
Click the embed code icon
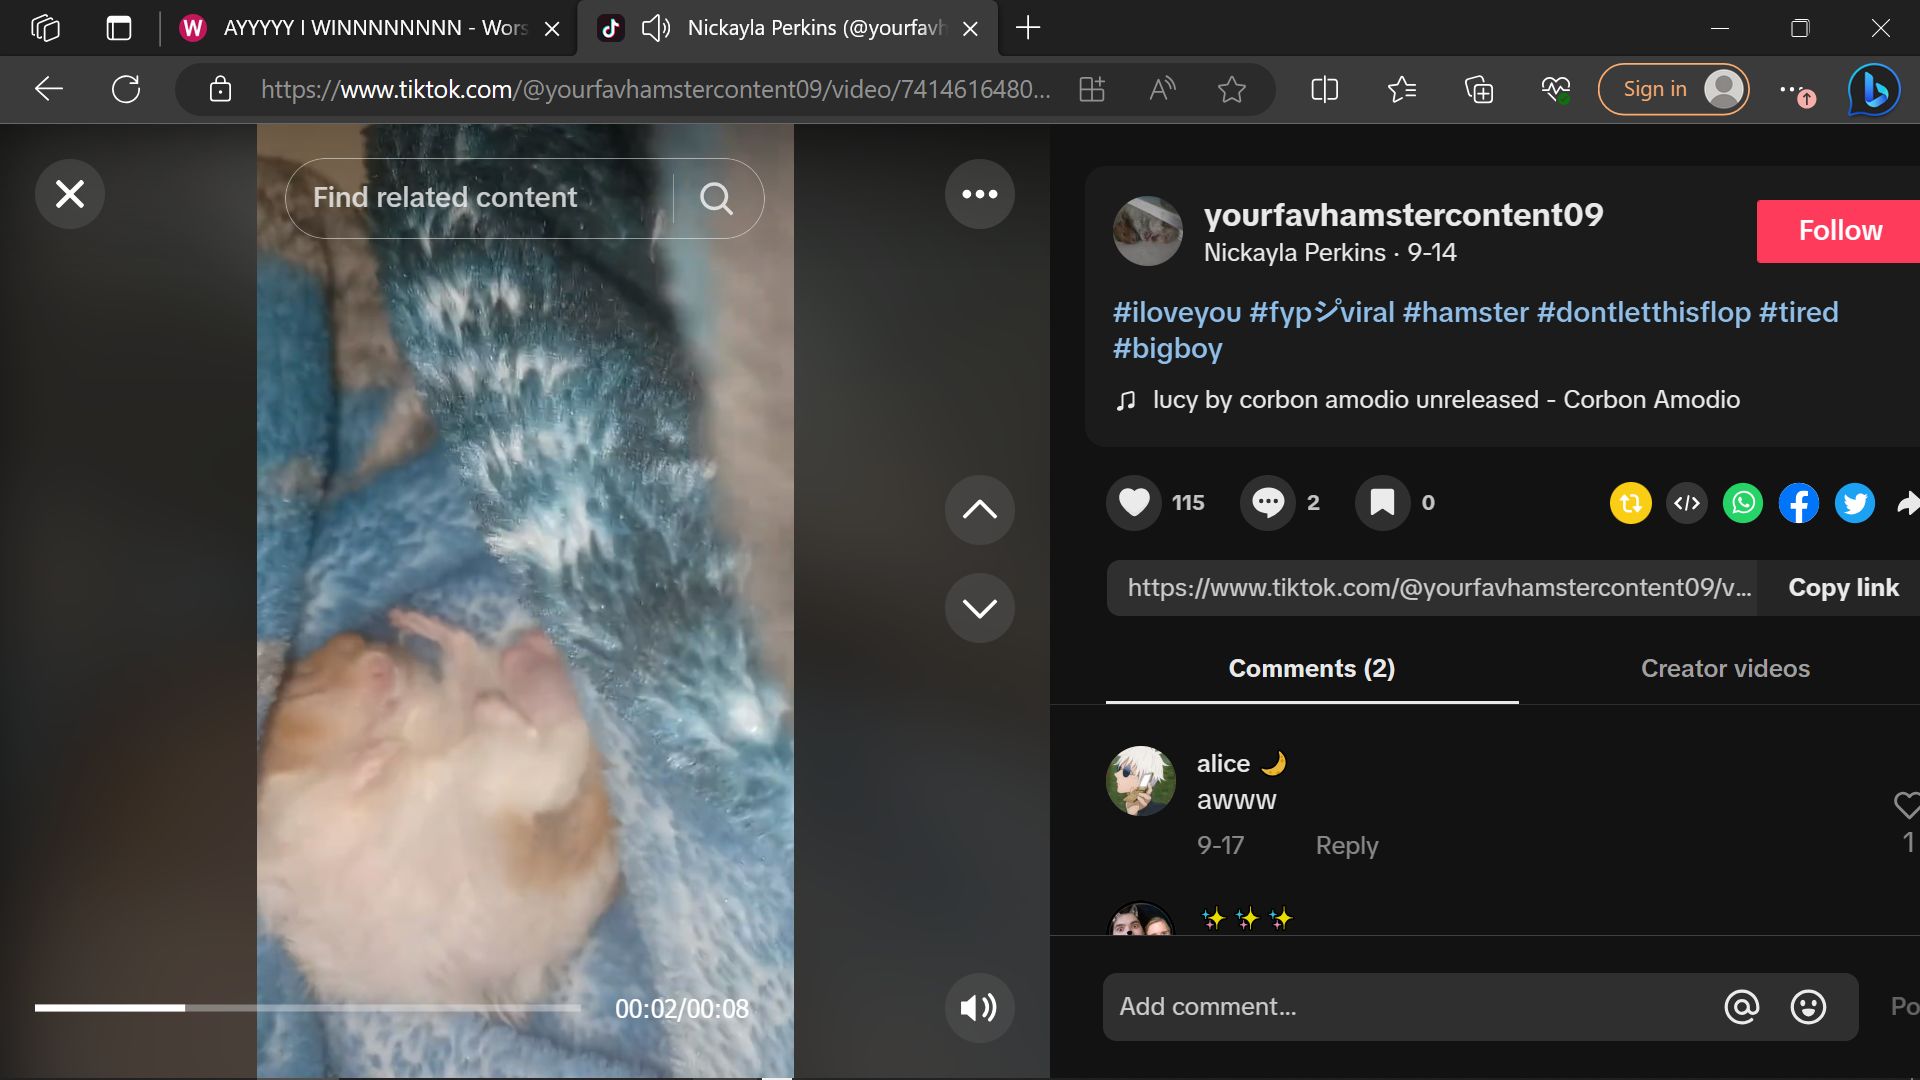[1687, 503]
